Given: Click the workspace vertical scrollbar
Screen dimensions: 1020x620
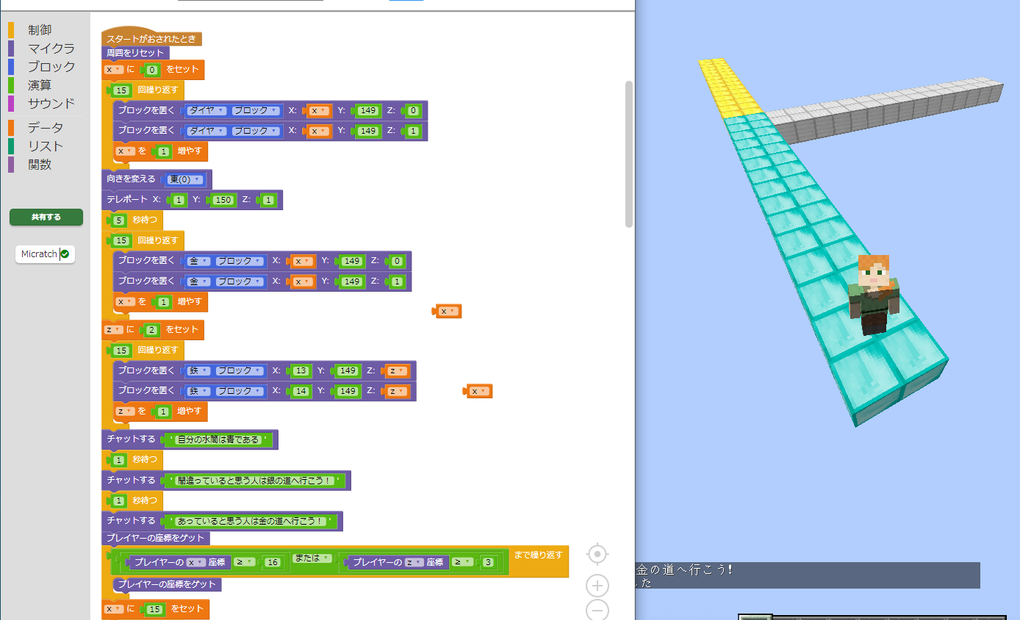Looking at the screenshot, I should 628,154.
